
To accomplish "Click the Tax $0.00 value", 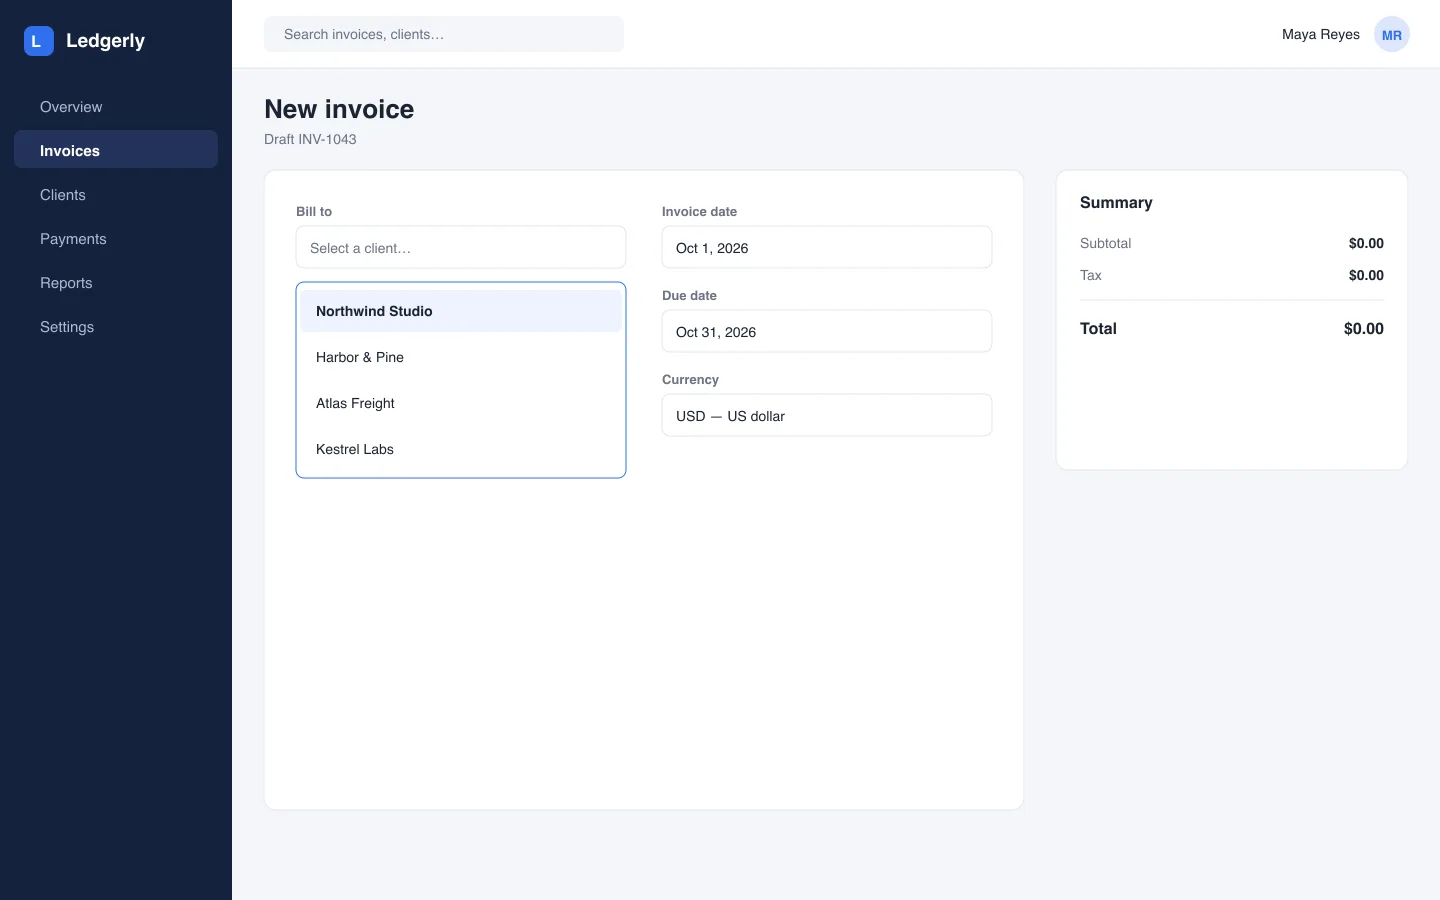I will (1366, 275).
